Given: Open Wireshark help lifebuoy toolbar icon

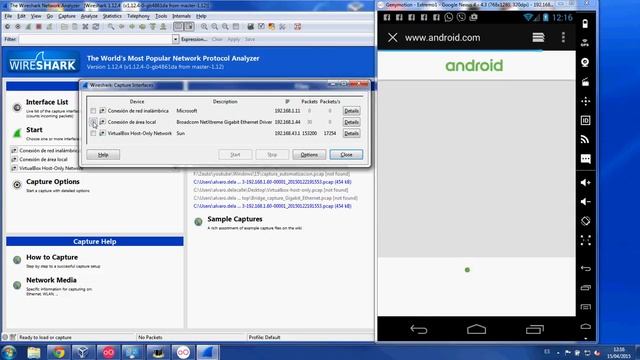Looking at the screenshot, I should [298, 27].
